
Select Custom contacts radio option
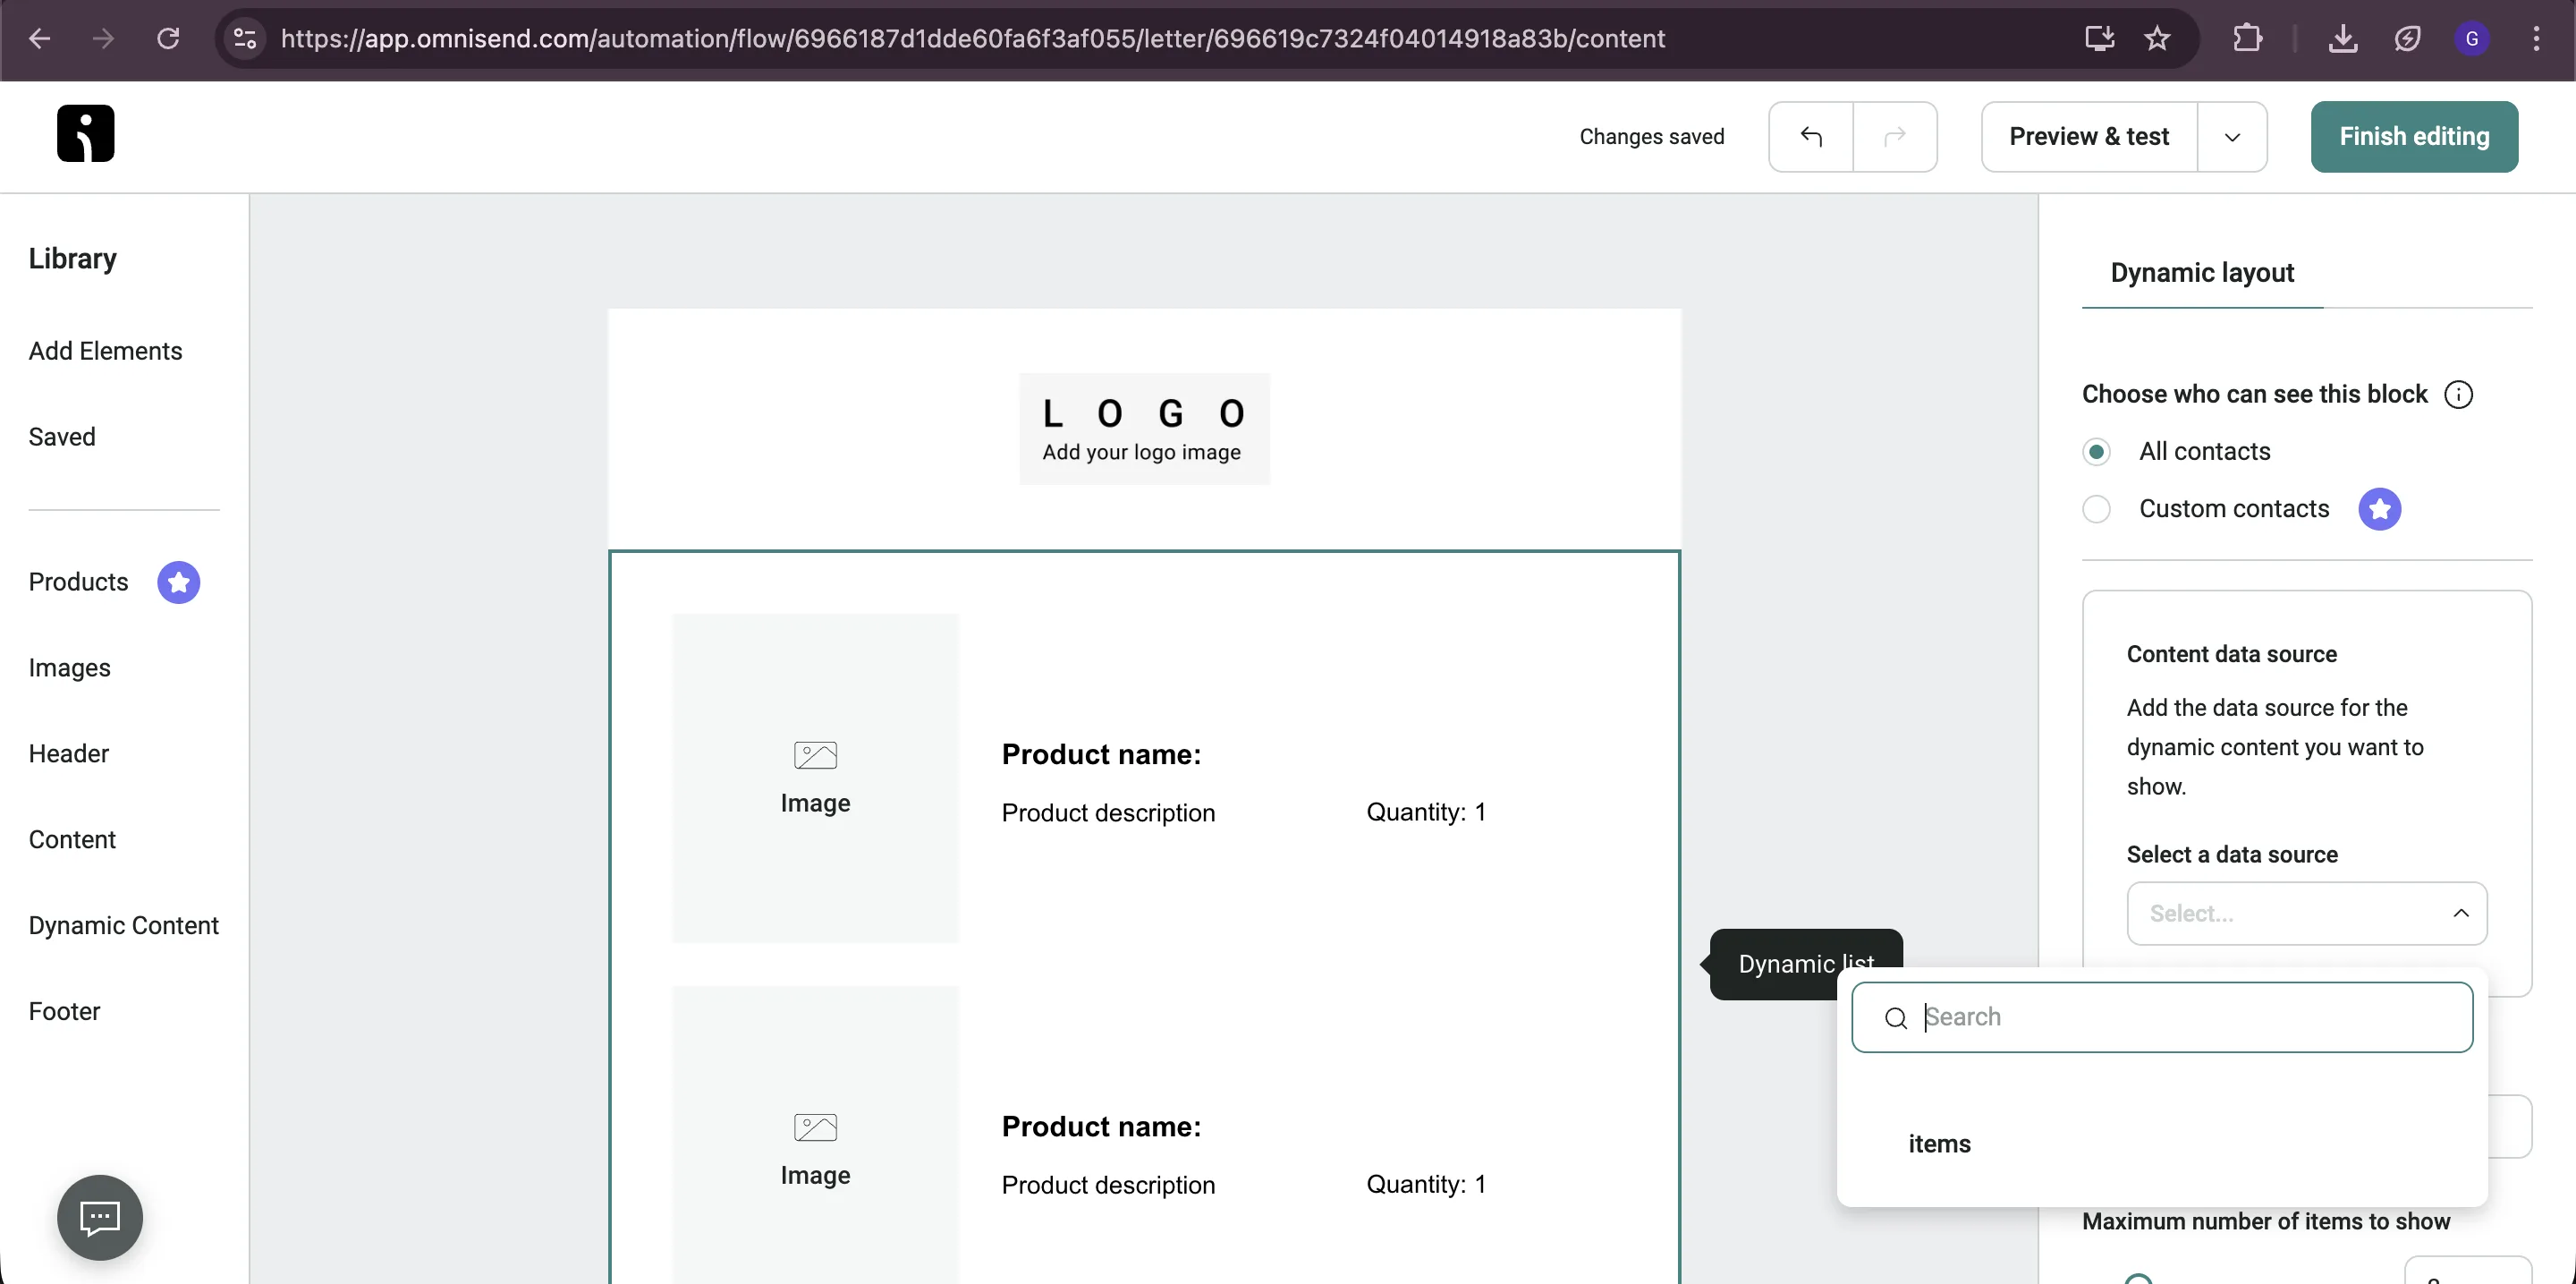click(2097, 509)
